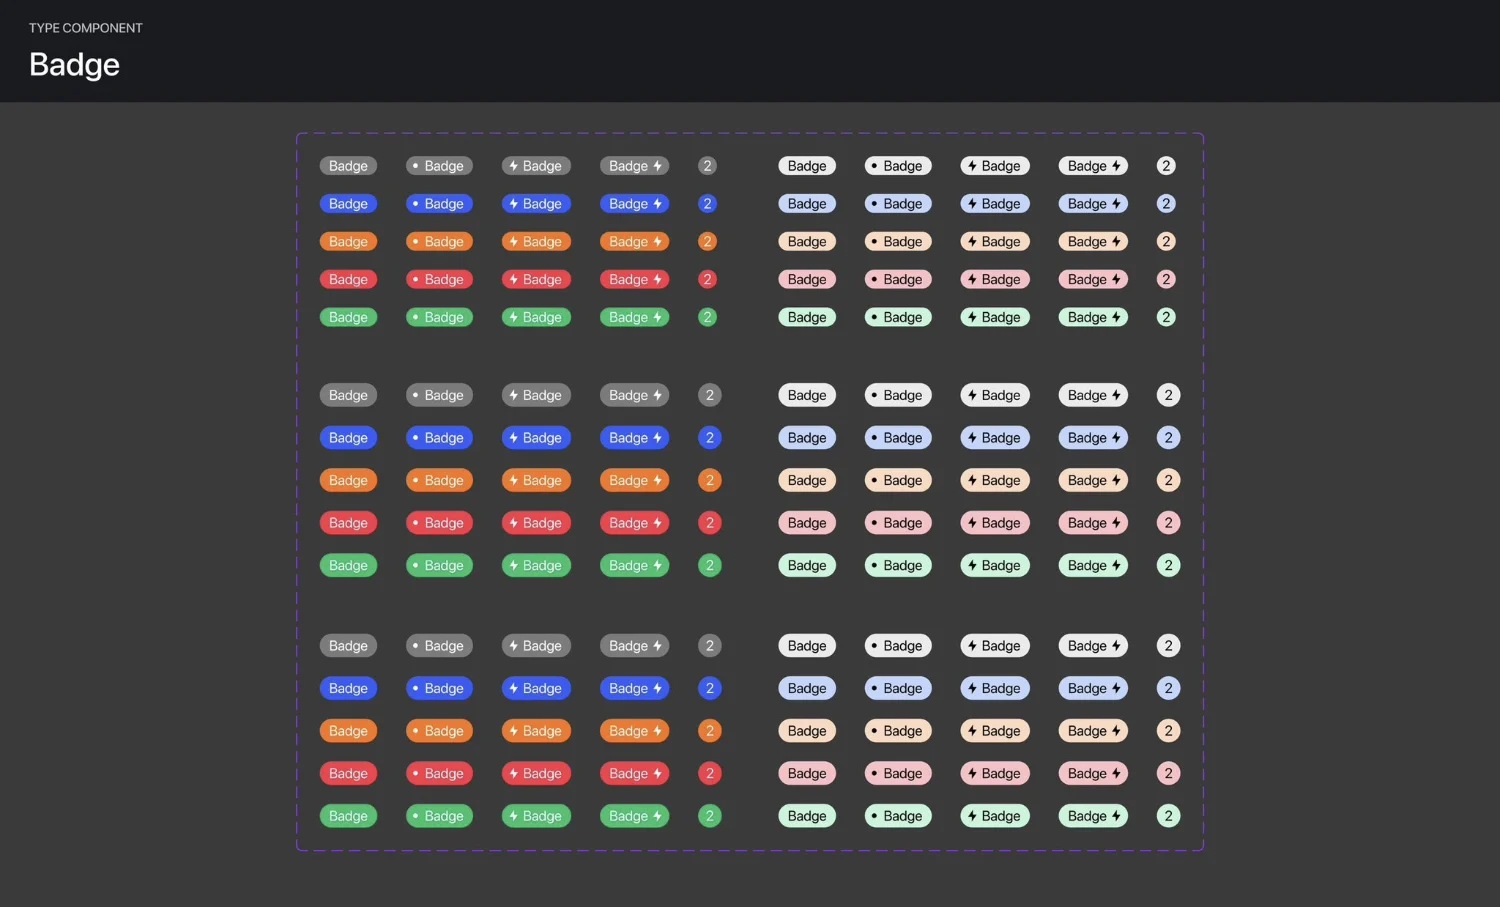Click the largest light green number 2 badge

(x=1168, y=816)
